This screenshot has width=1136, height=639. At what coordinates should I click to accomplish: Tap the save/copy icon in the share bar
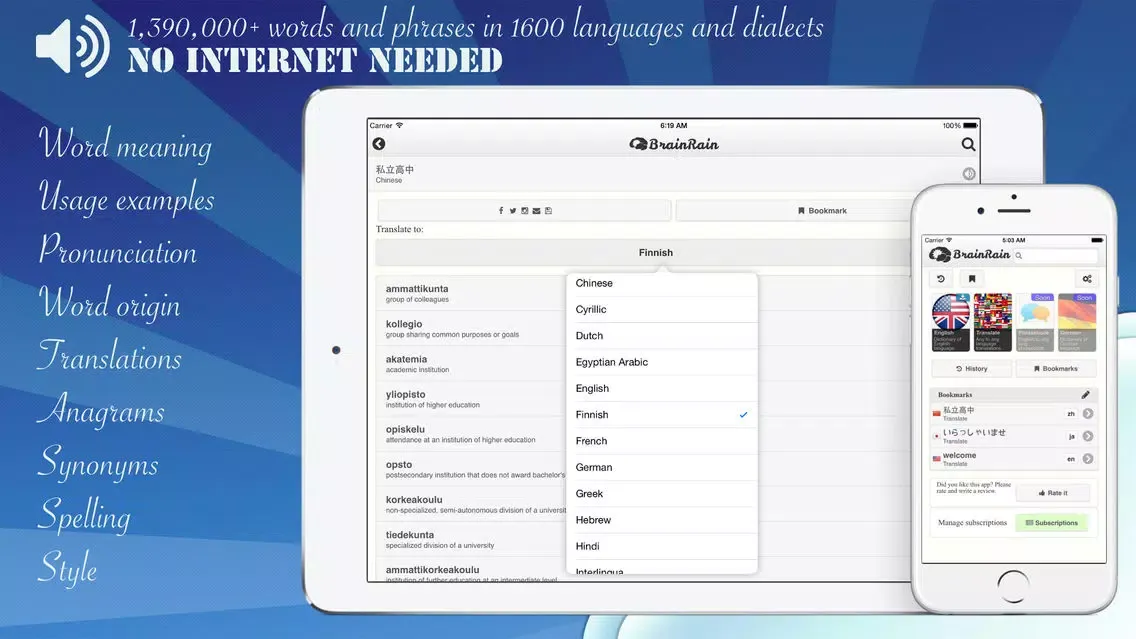coord(548,211)
